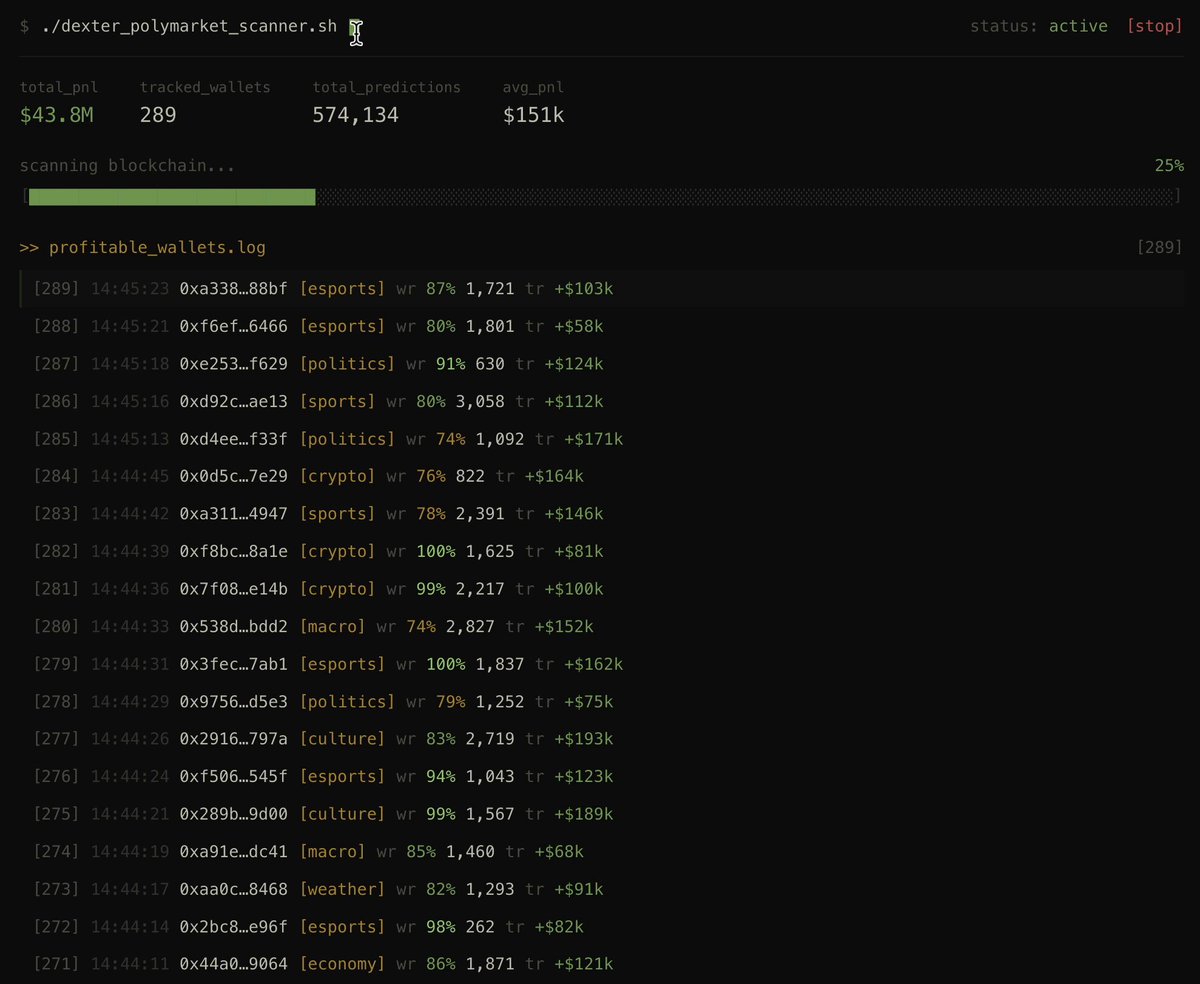The height and width of the screenshot is (984, 1200).
Task: Click wallet address 0x2bc8…e96f
Action: [x=233, y=927]
